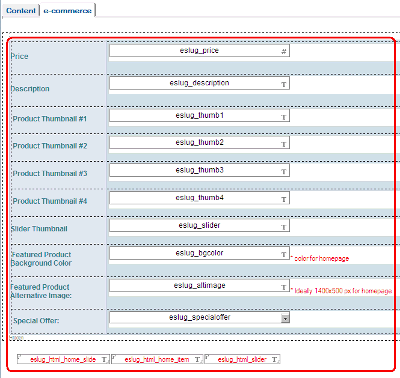Click the T icon in eslug_slider field
The image size is (400, 378).
[x=284, y=227]
